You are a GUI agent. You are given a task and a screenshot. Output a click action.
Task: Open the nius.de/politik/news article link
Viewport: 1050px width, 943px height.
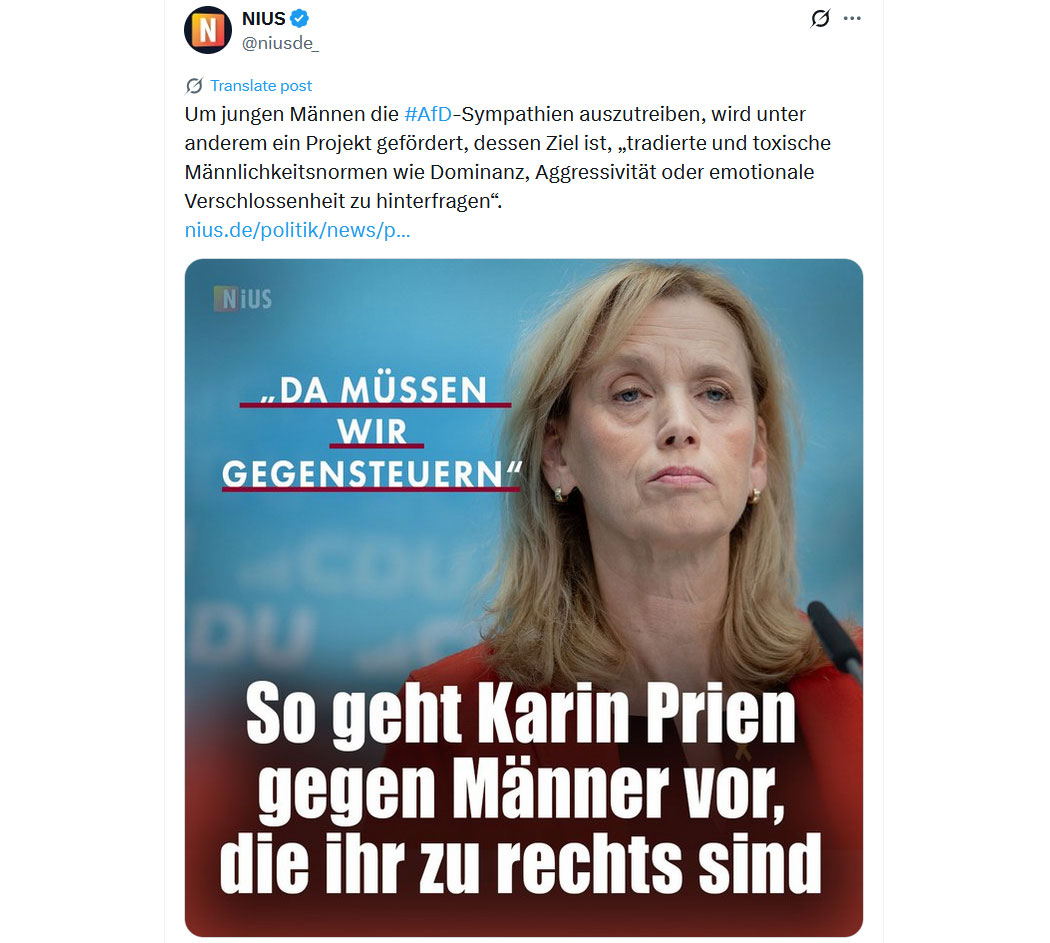click(297, 230)
